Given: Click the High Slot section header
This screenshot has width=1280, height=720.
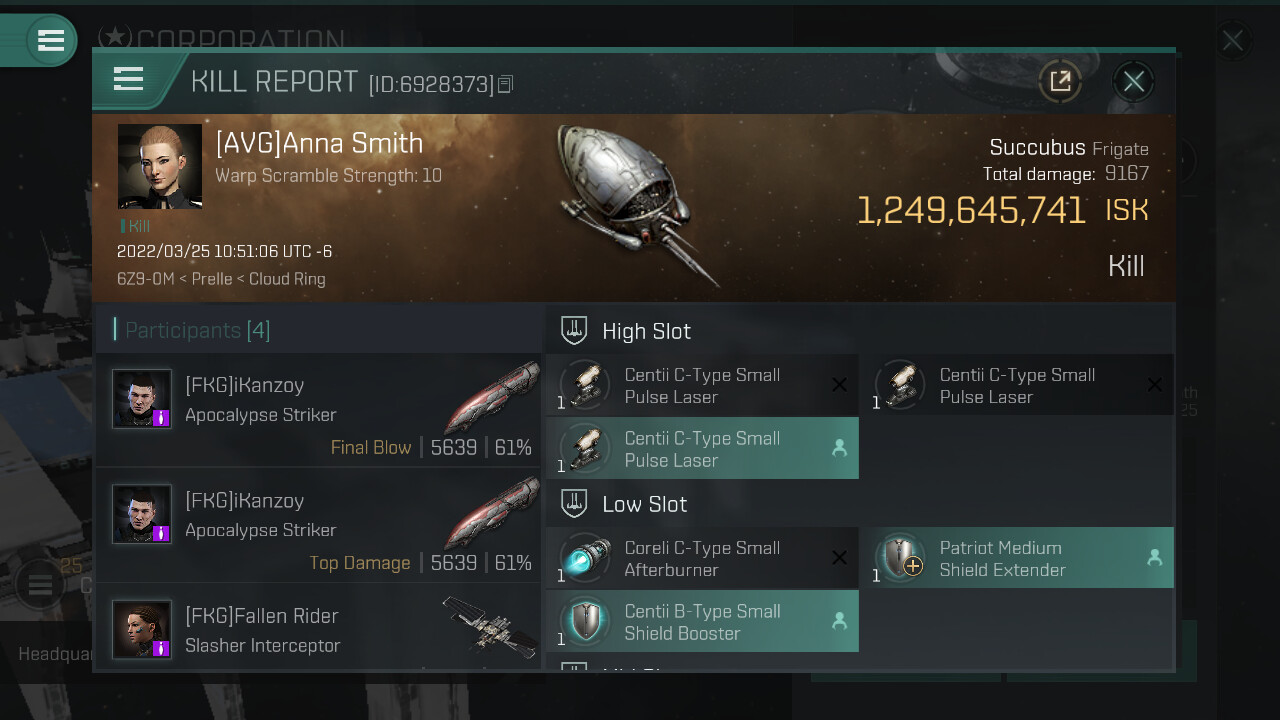Looking at the screenshot, I should click(x=645, y=331).
